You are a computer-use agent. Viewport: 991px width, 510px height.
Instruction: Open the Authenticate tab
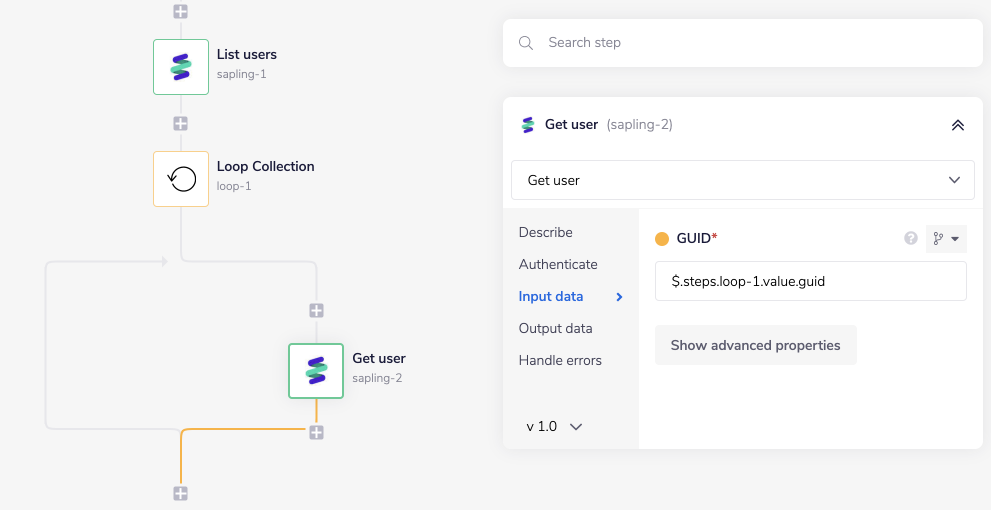point(558,264)
